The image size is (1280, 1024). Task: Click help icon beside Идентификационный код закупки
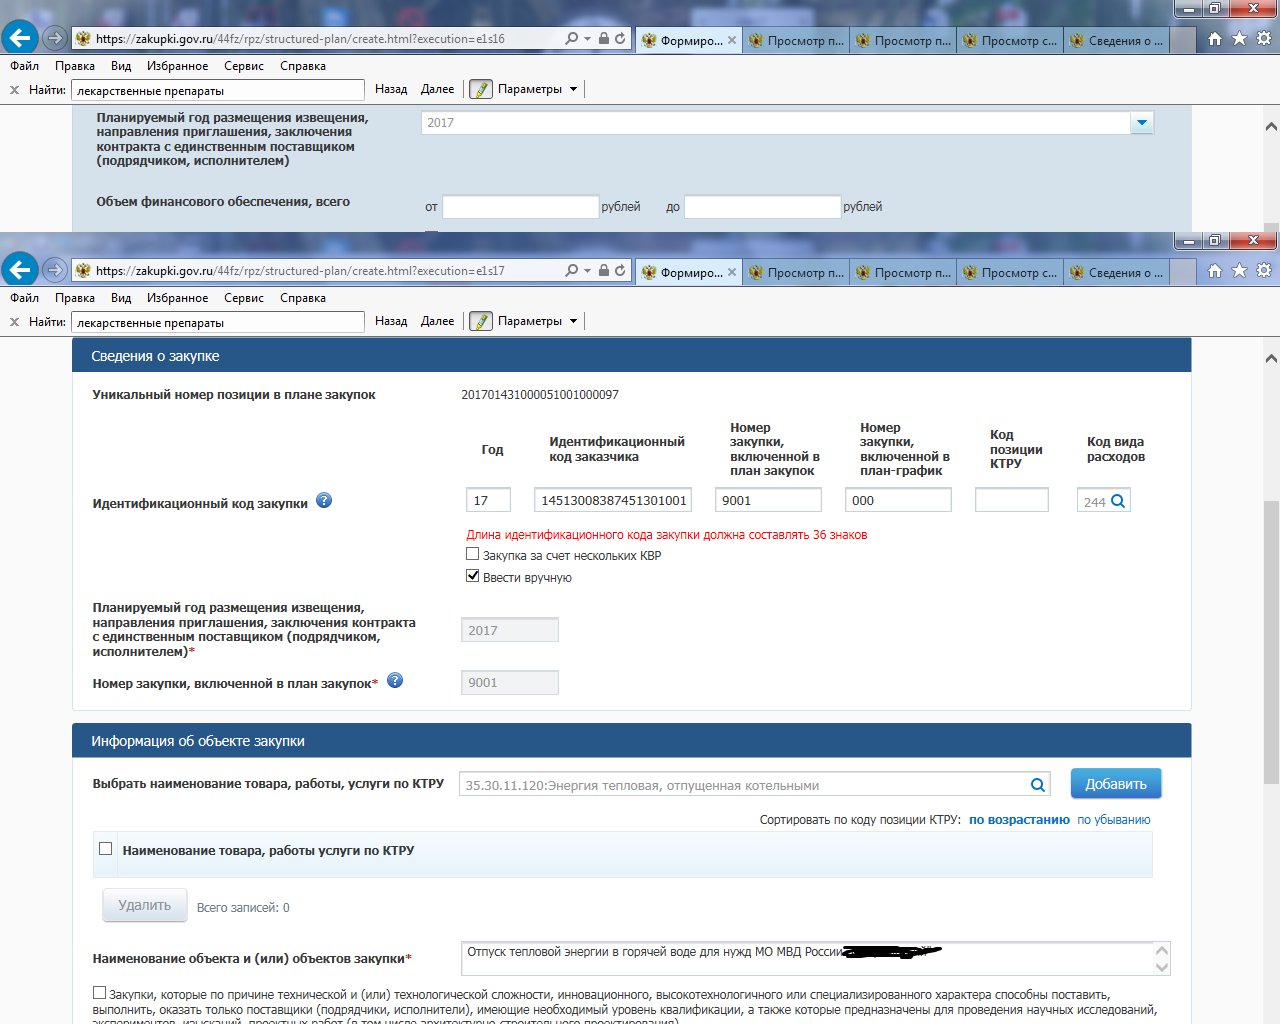pos(324,501)
